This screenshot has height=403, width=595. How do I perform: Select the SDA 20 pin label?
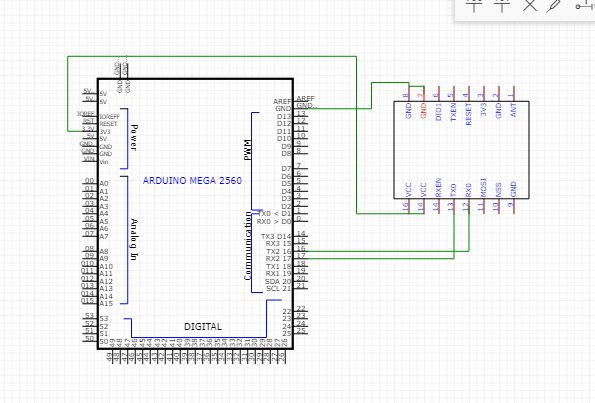[278, 282]
